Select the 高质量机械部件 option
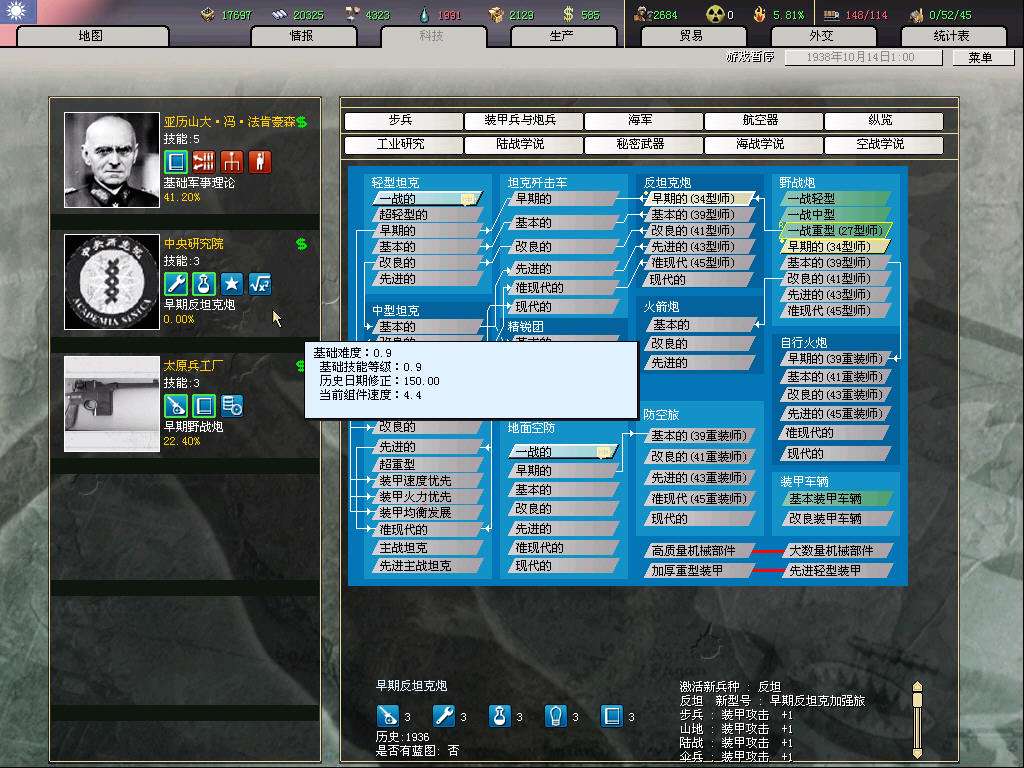This screenshot has width=1024, height=768. point(699,551)
